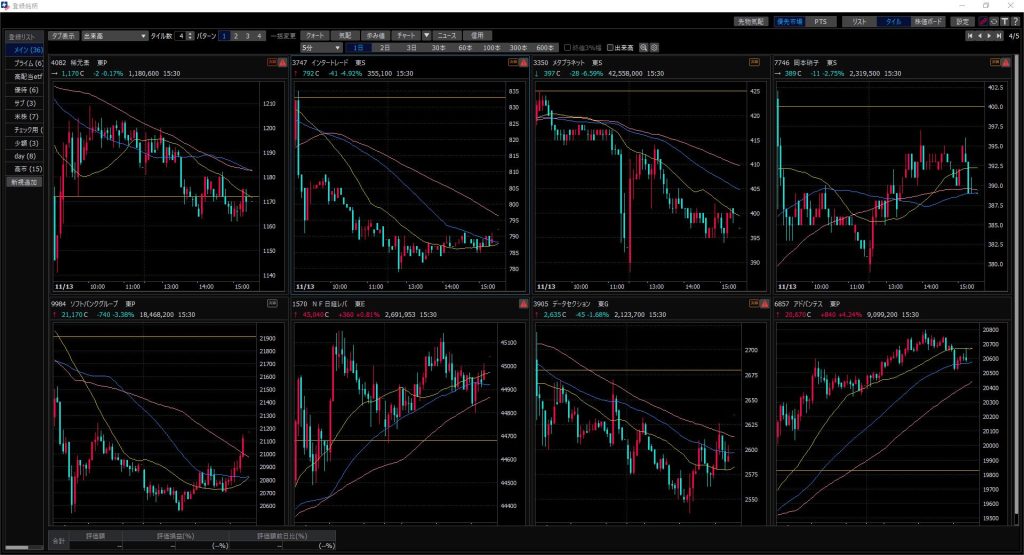Increase tile count with タイル数 stepper
The width and height of the screenshot is (1024, 555).
point(189,33)
